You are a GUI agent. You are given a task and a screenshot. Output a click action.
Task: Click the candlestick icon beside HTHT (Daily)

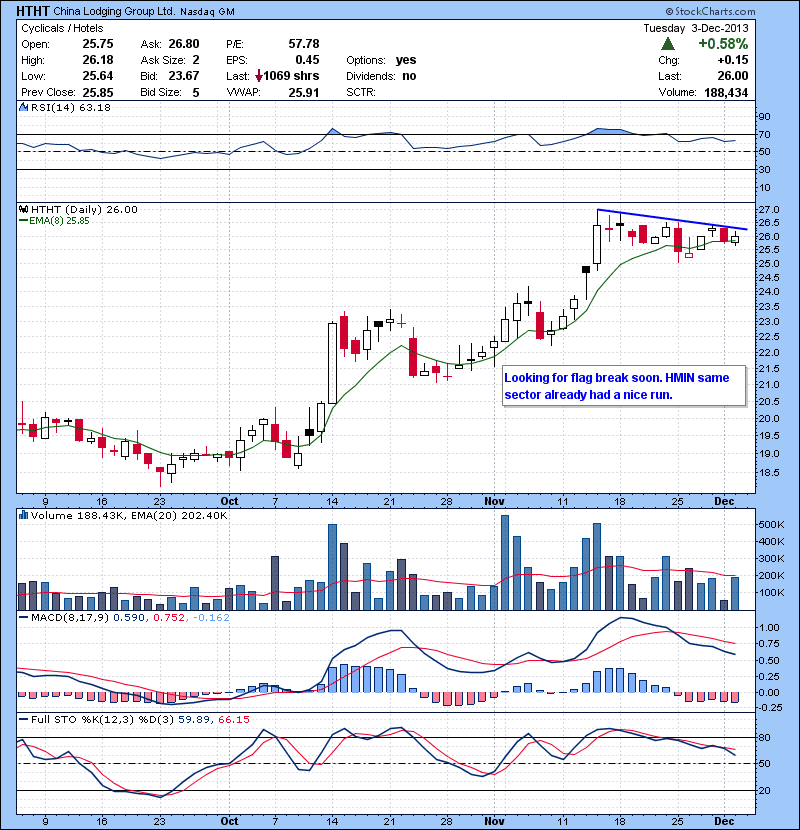click(x=23, y=209)
